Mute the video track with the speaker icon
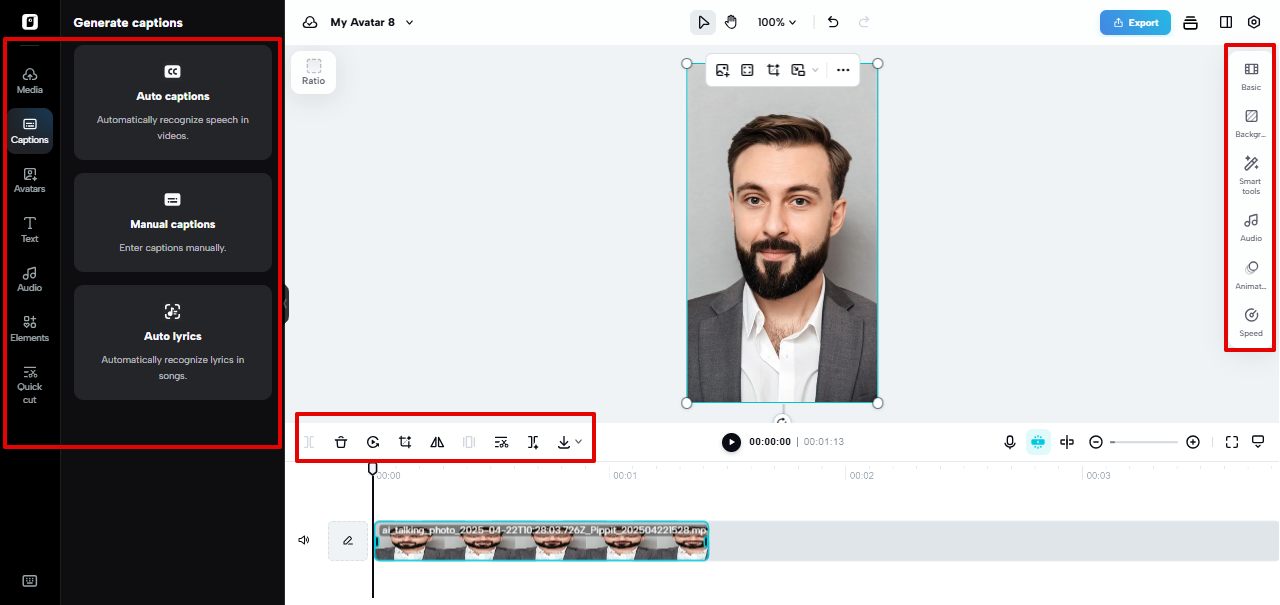The height and width of the screenshot is (605, 1280). click(x=303, y=540)
